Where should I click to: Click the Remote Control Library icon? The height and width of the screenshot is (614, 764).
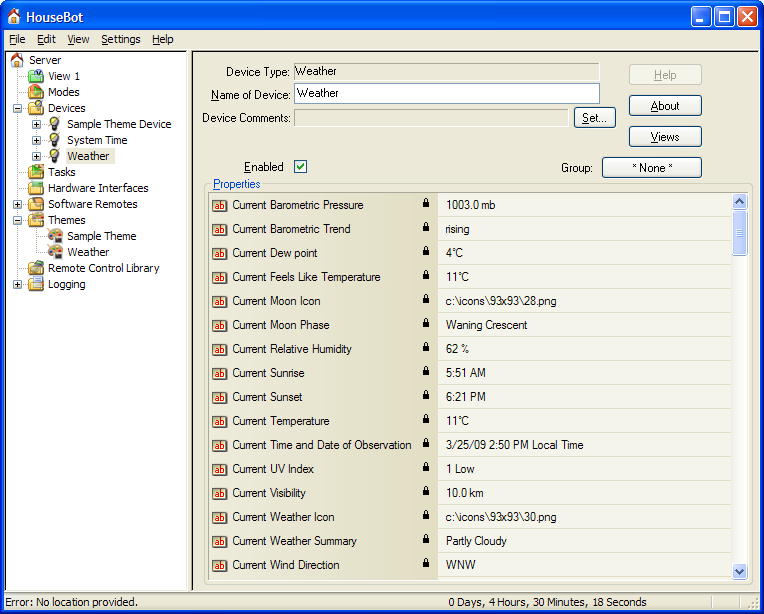pyautogui.click(x=36, y=268)
